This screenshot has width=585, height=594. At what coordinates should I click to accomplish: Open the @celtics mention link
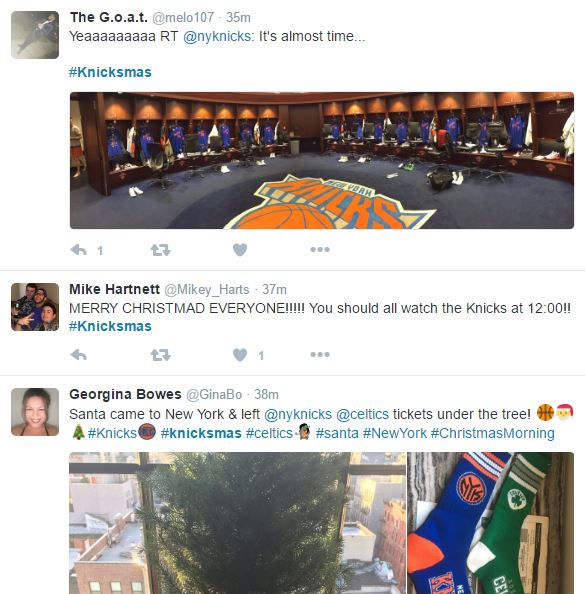pyautogui.click(x=363, y=414)
